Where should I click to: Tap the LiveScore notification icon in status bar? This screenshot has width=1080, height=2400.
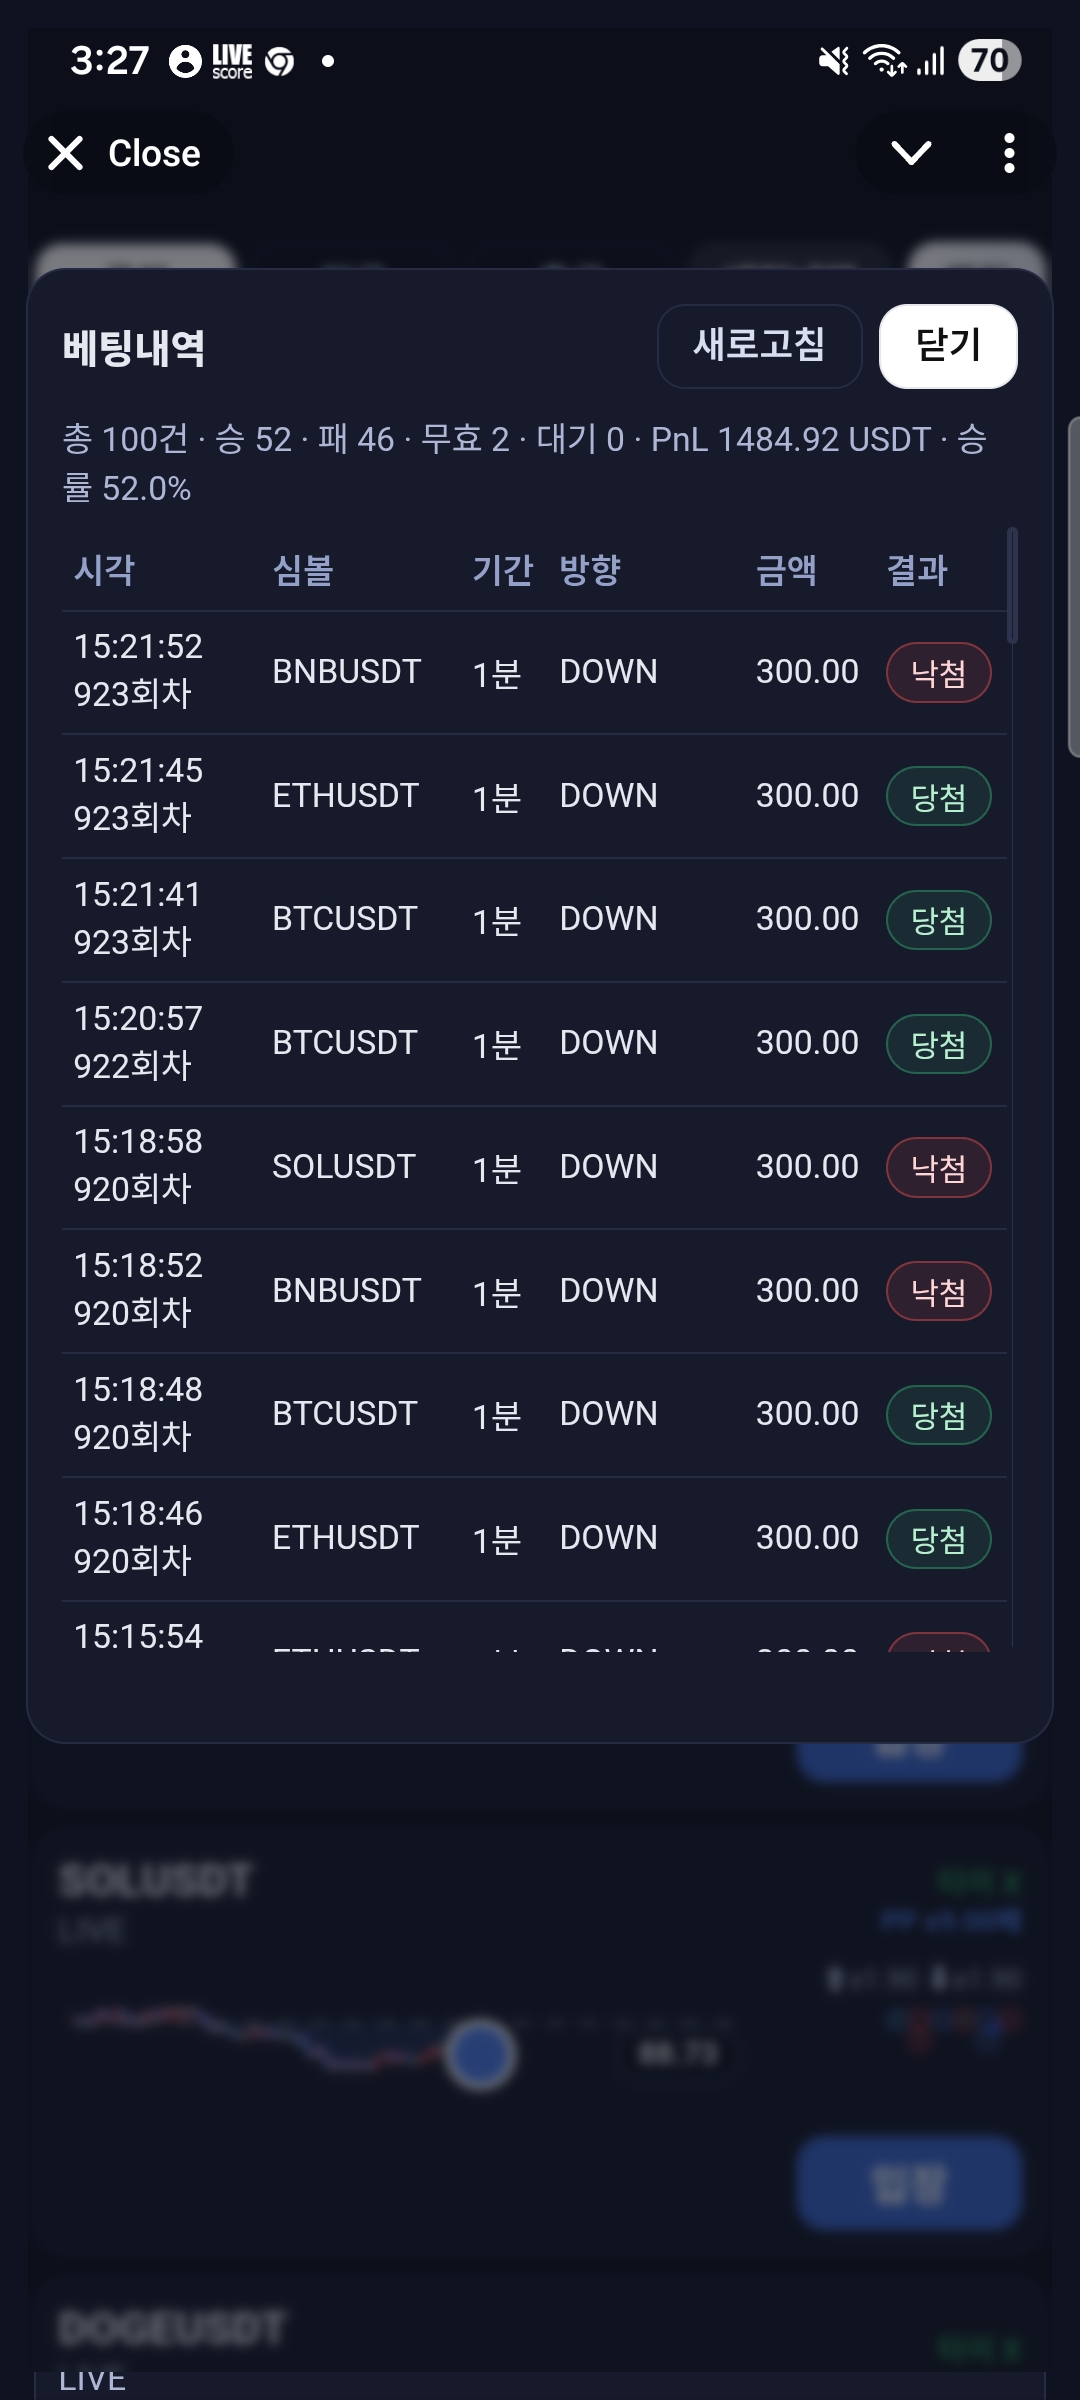click(232, 61)
